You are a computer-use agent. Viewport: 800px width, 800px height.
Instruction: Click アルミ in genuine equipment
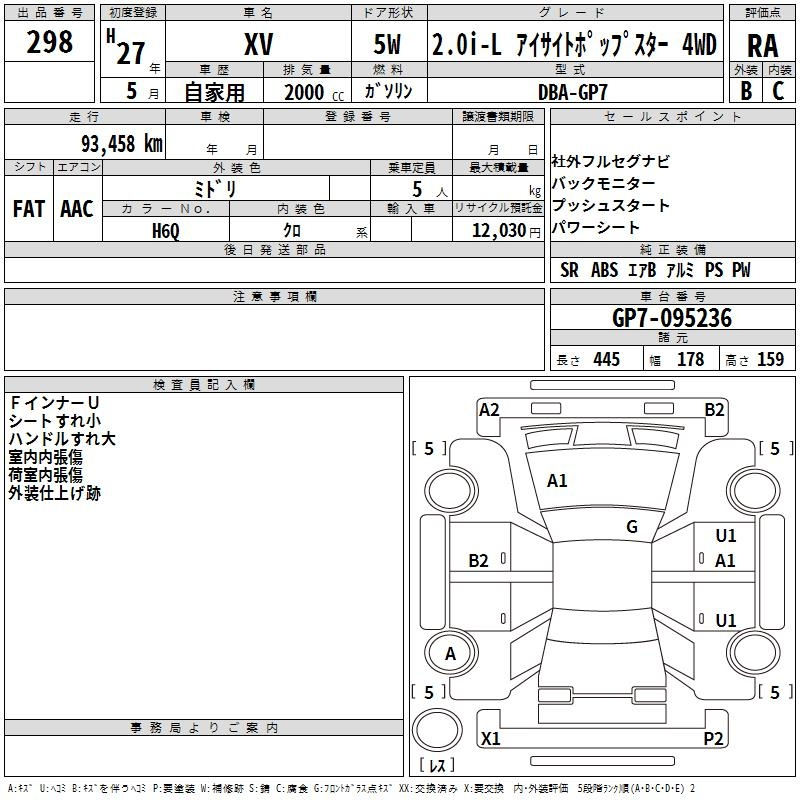point(680,270)
